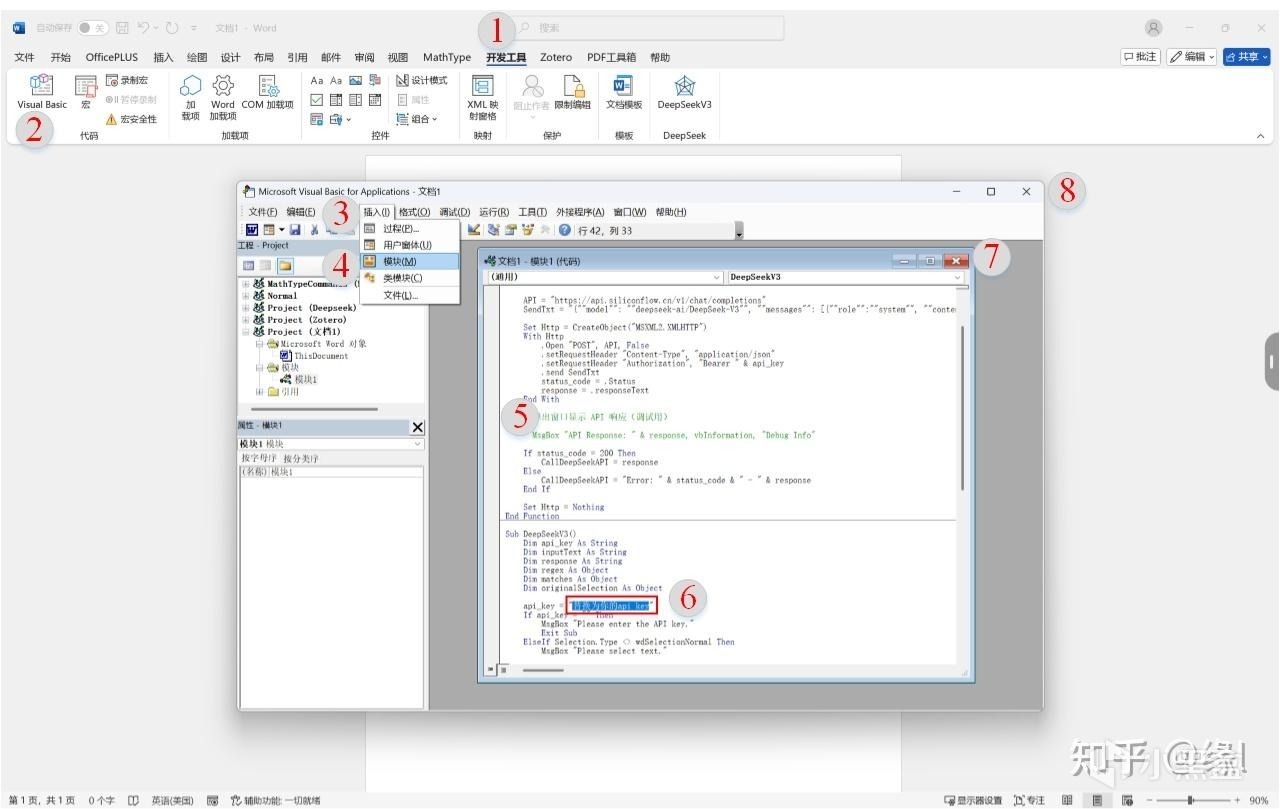Screen dimensions: 1280x809
Task: Click 录制宏 record macro
Action: 127,80
